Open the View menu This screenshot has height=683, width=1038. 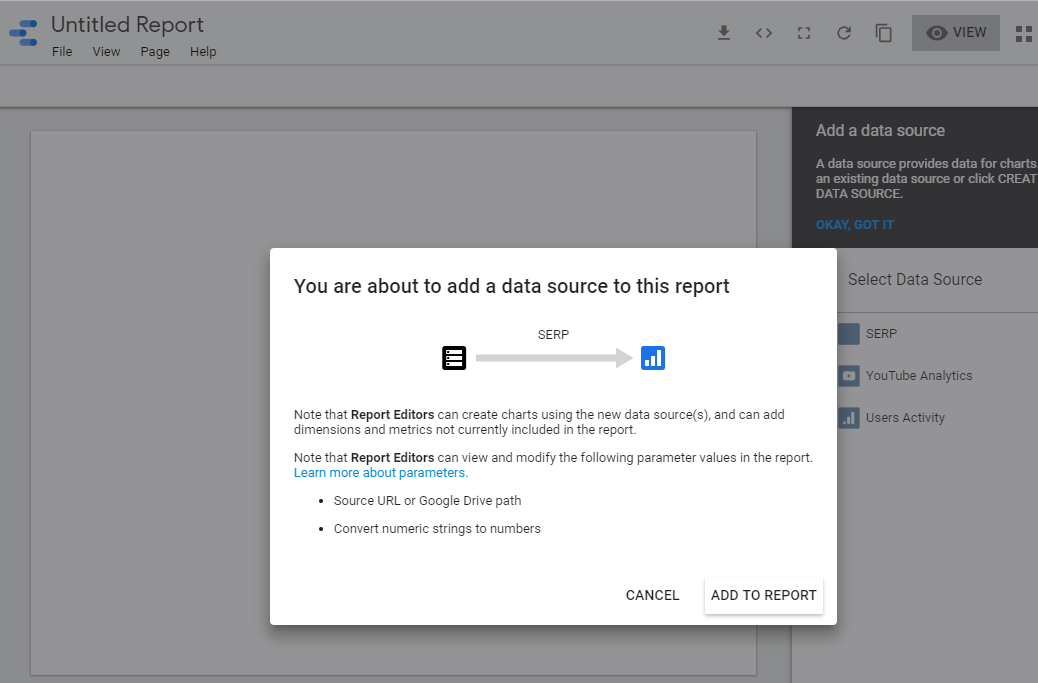coord(106,52)
